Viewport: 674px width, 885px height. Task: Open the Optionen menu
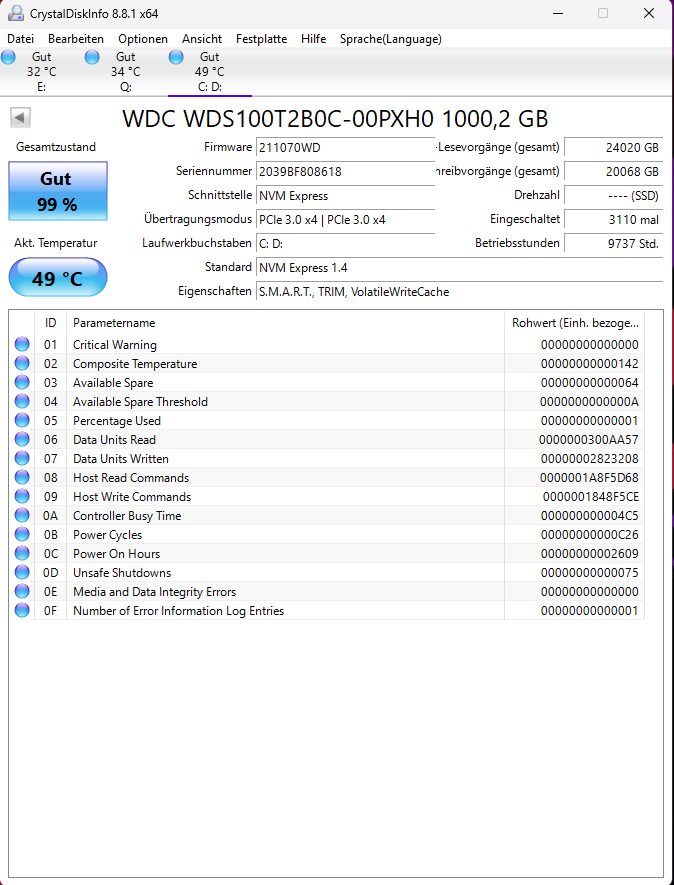click(x=143, y=39)
